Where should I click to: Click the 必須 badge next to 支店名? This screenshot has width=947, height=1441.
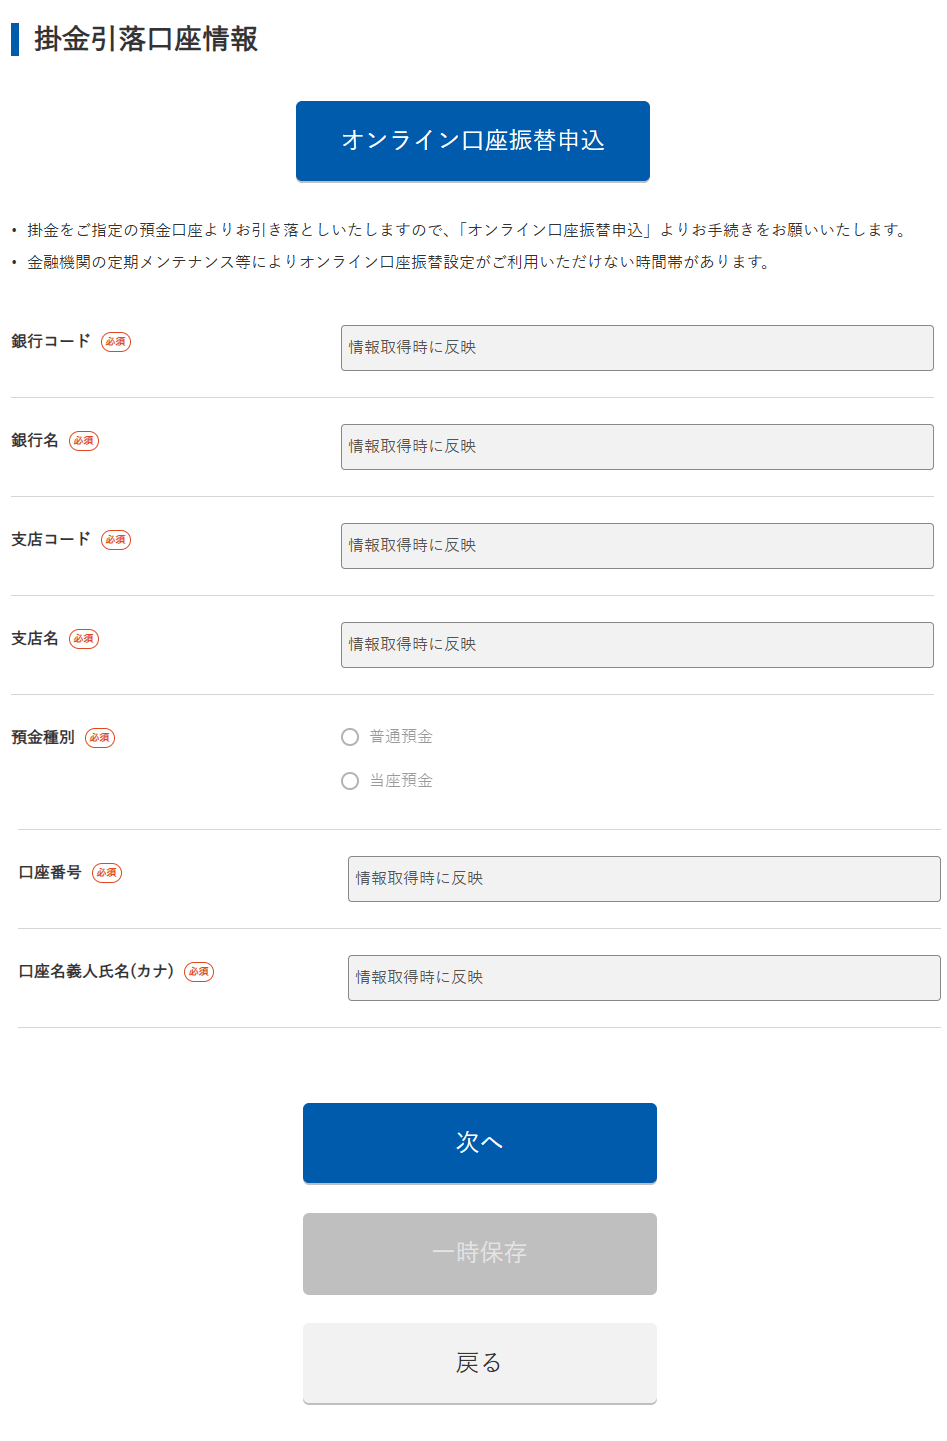click(84, 639)
